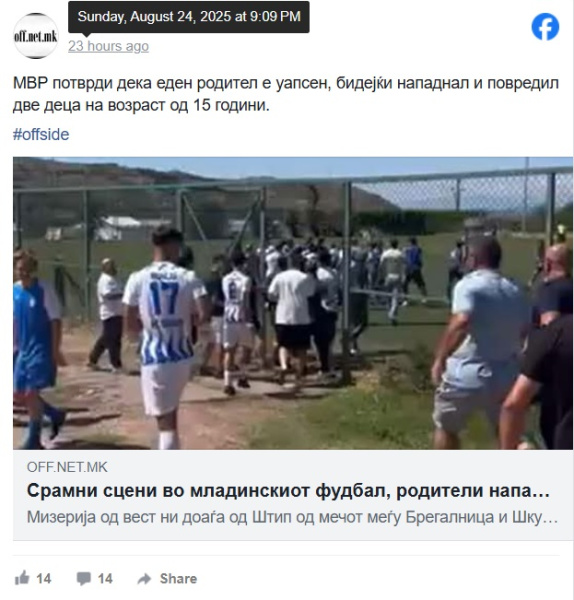Open the football brawl article thumbnail
The width and height of the screenshot is (574, 600).
point(293,303)
